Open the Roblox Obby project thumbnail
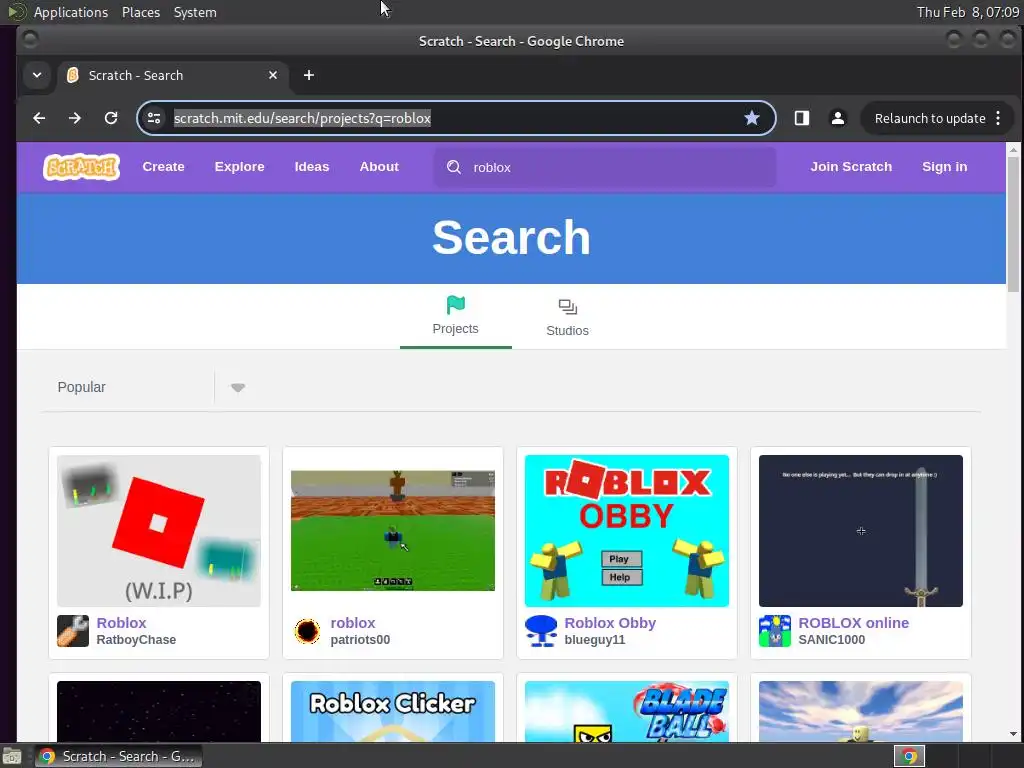 [x=626, y=531]
